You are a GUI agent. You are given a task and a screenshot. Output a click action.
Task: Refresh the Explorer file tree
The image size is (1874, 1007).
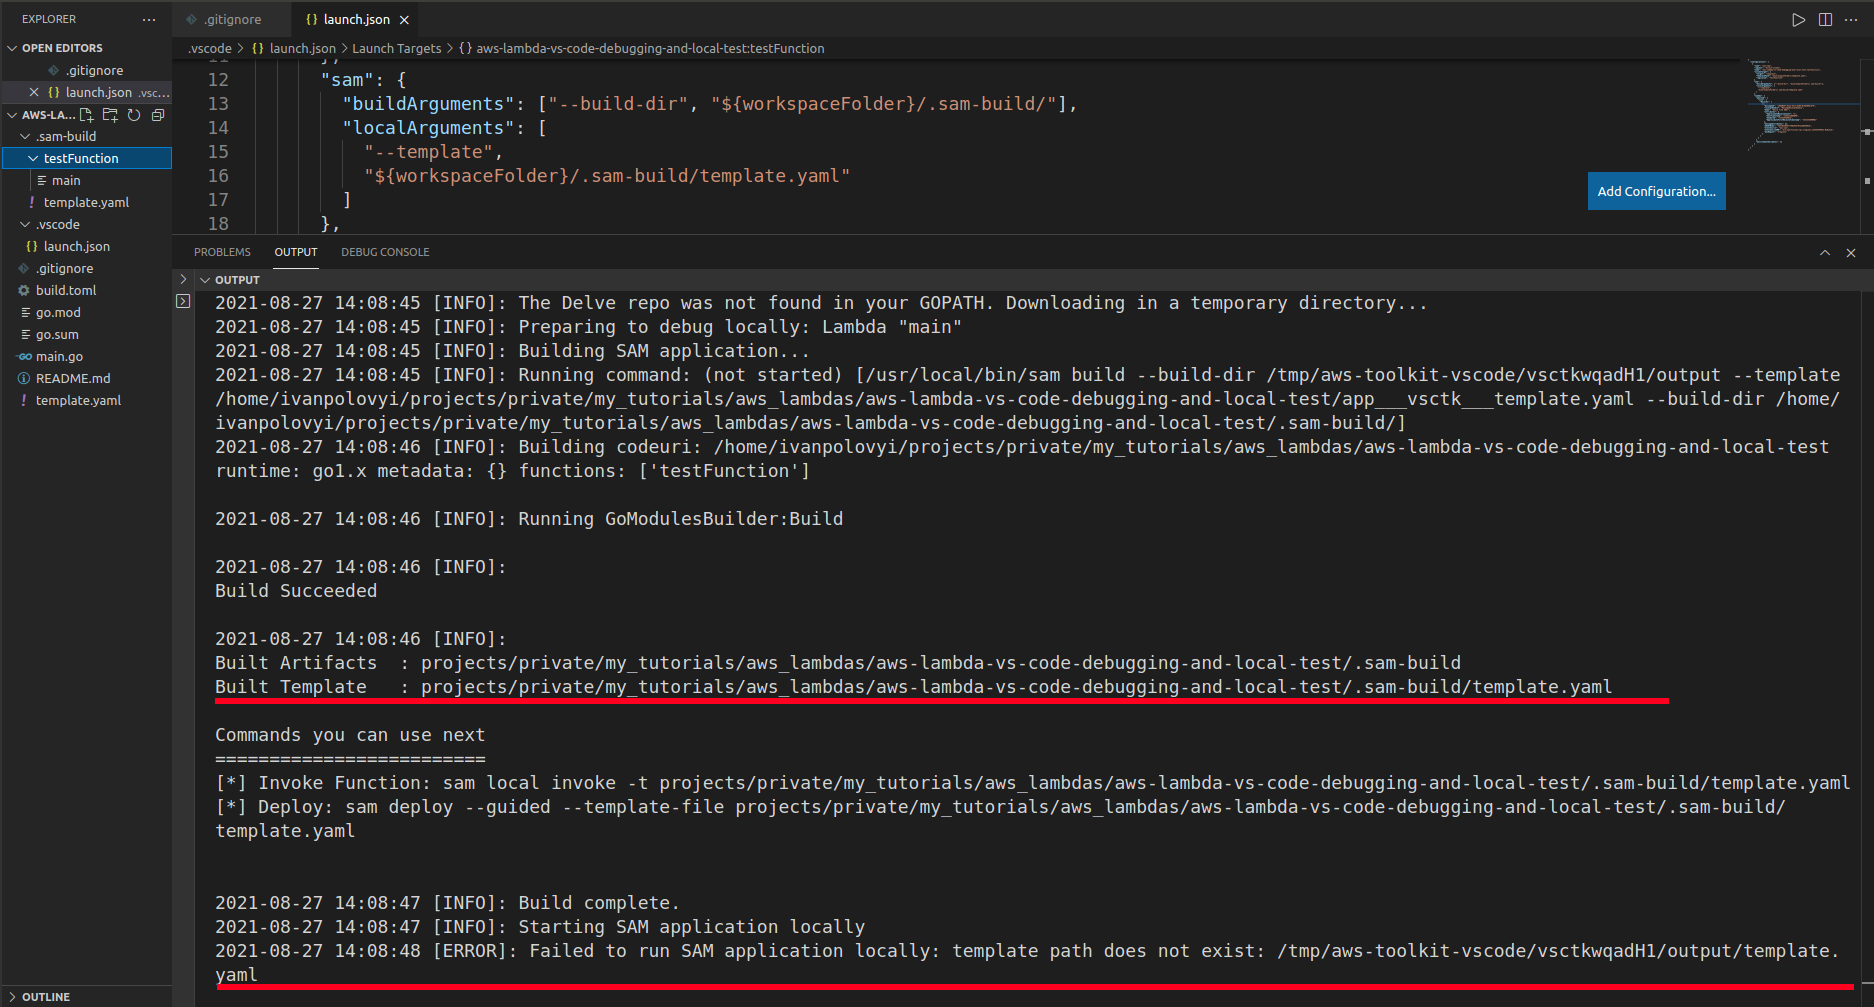click(x=134, y=115)
